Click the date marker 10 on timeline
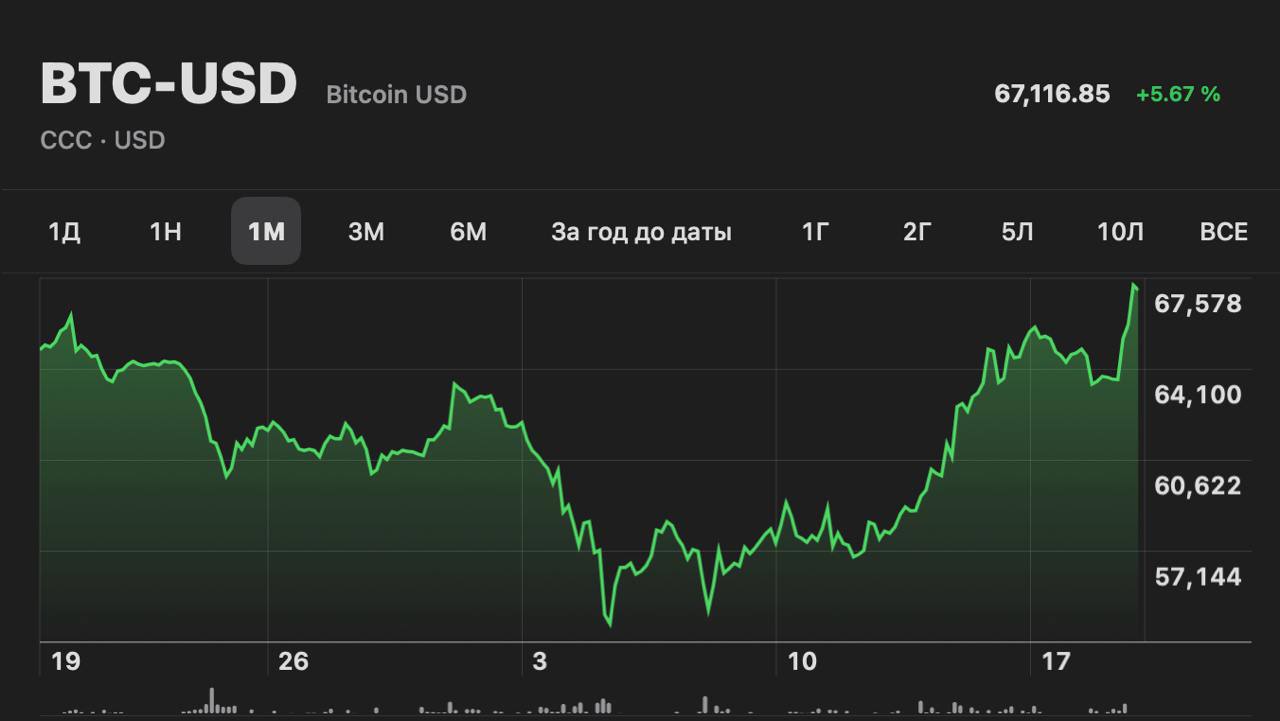The width and height of the screenshot is (1280, 721). (x=802, y=661)
